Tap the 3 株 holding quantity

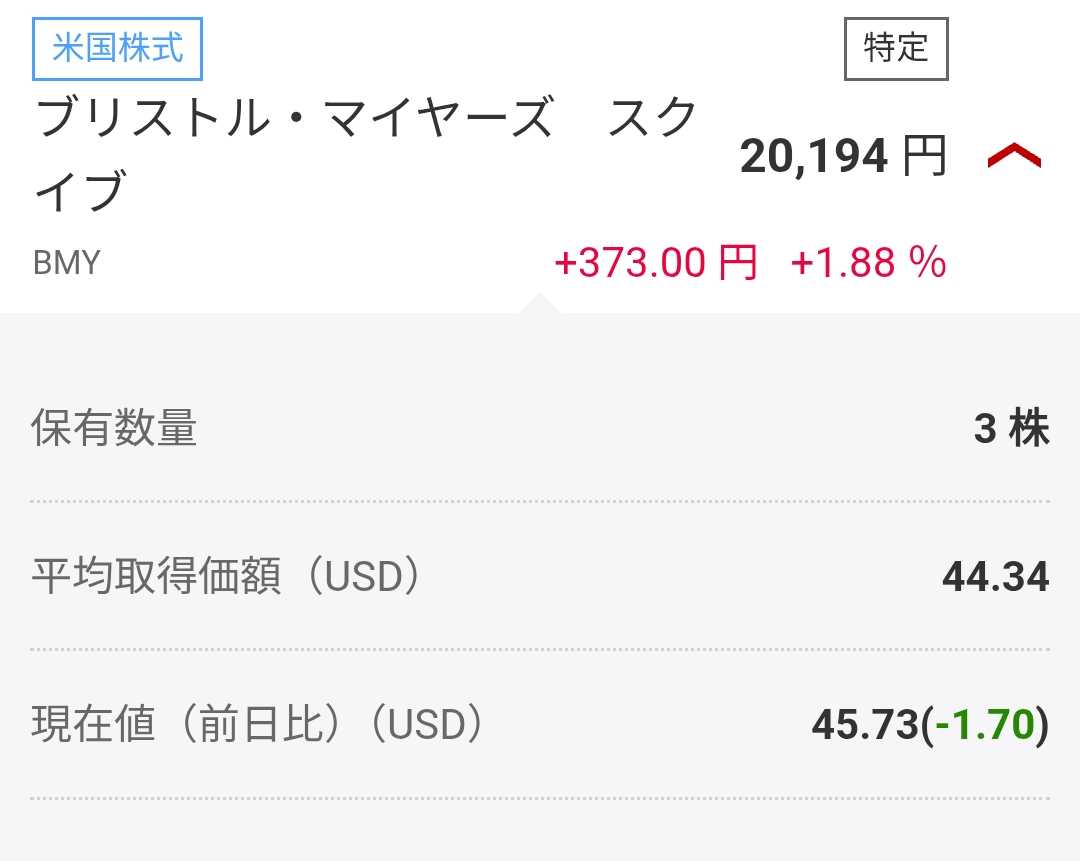click(1011, 429)
